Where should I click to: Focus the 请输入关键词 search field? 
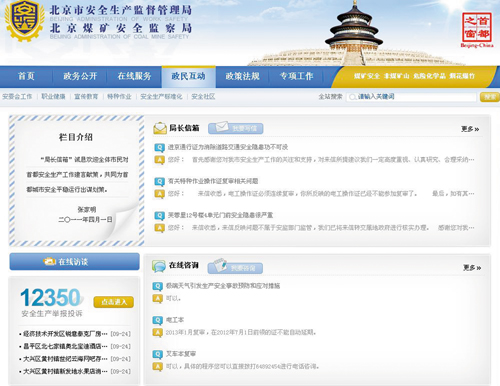click(x=411, y=97)
